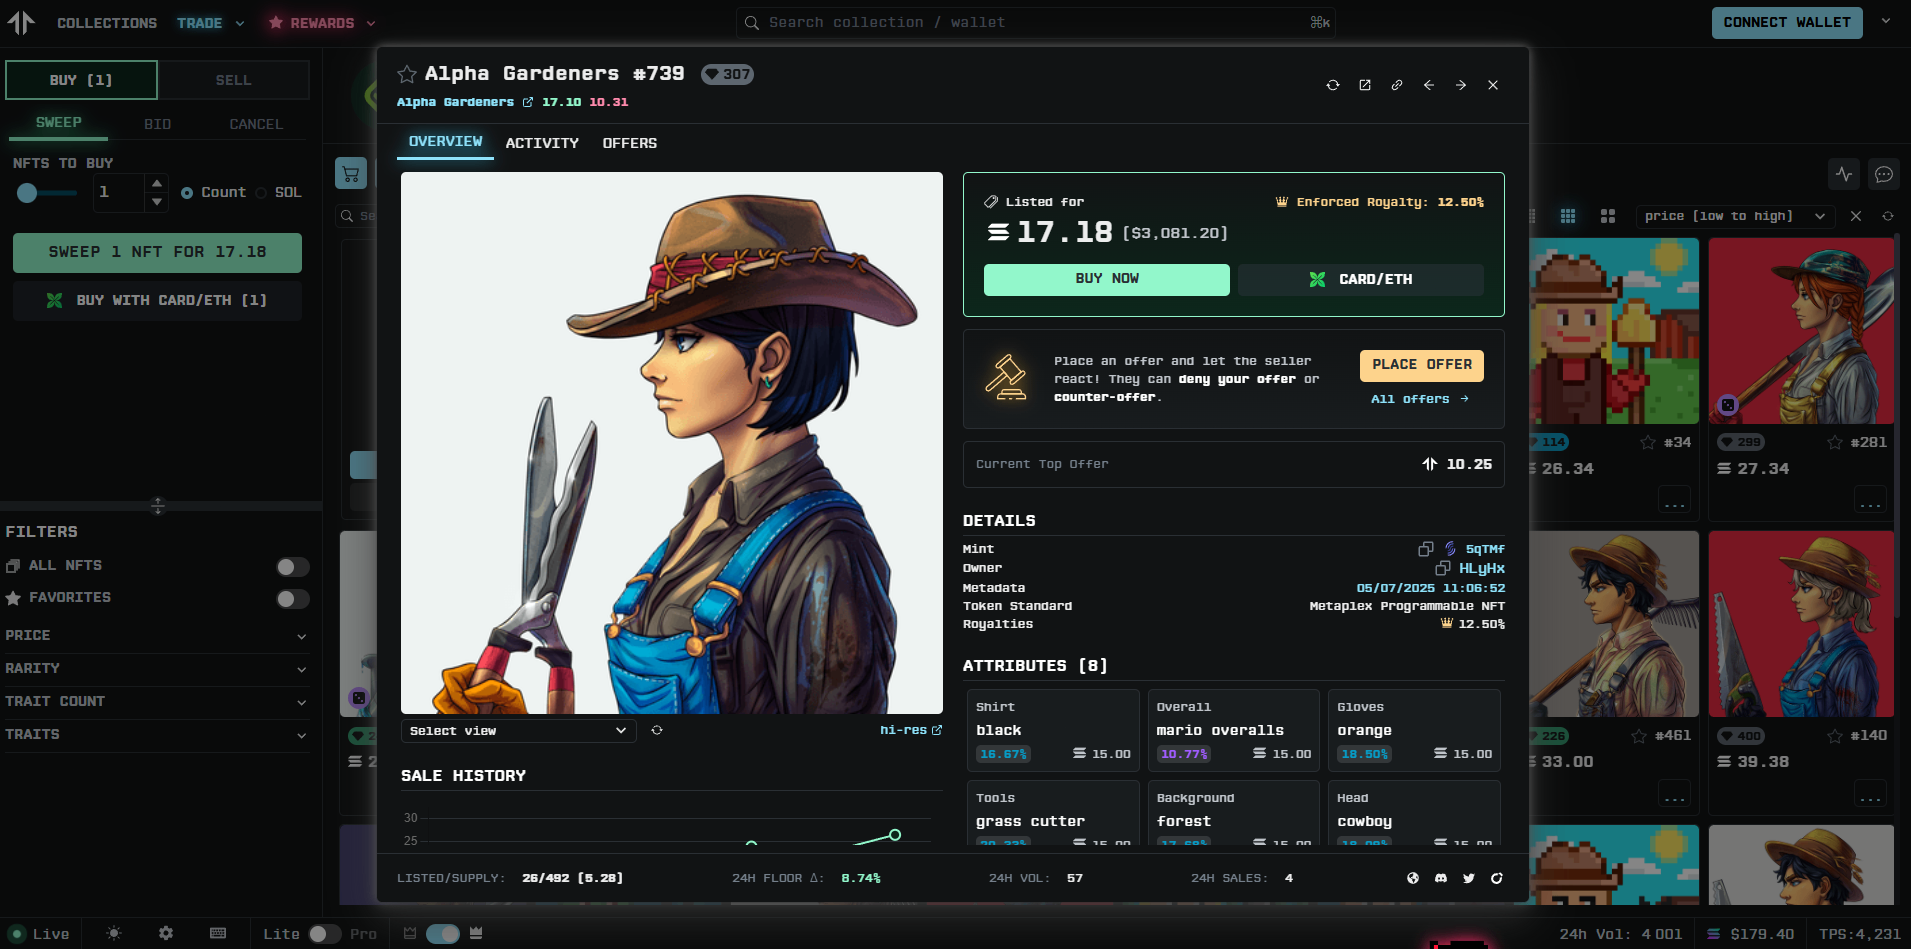
Task: Go to next NFT arrow
Action: [1461, 85]
